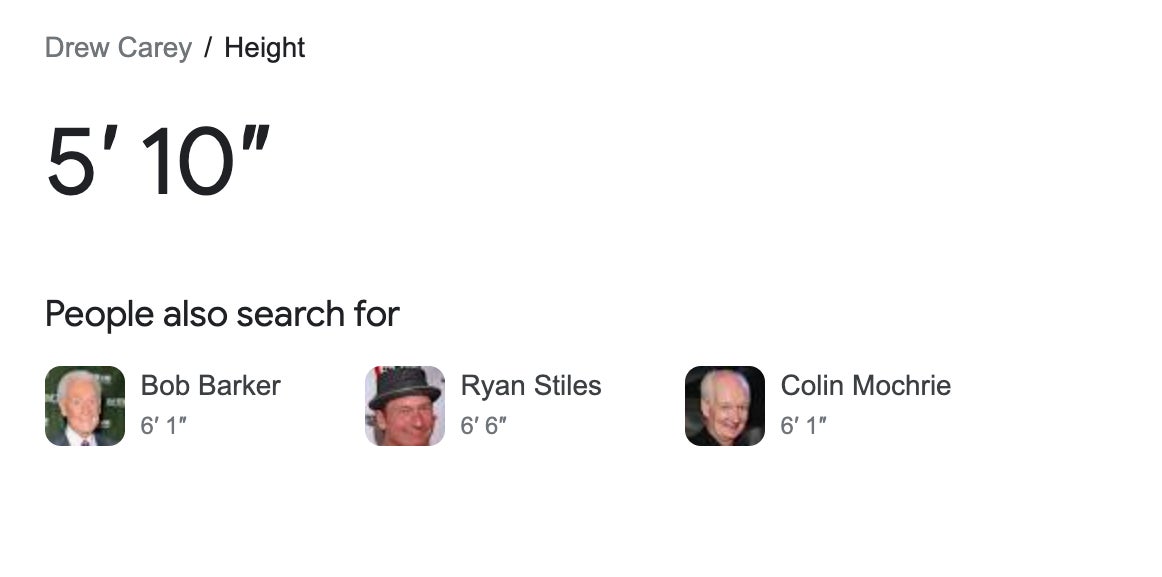Image resolution: width=1162 pixels, height=577 pixels.
Task: Click the 6′ 1″ height under Bob Barker
Action: [163, 426]
